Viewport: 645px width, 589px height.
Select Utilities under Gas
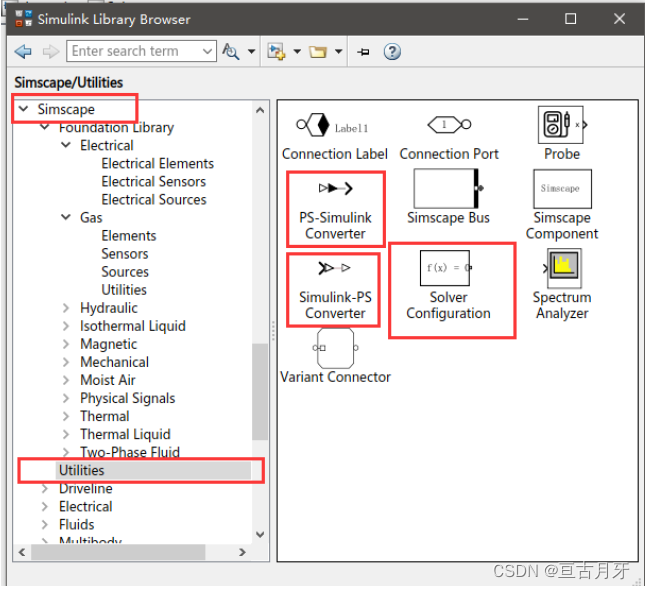point(124,290)
